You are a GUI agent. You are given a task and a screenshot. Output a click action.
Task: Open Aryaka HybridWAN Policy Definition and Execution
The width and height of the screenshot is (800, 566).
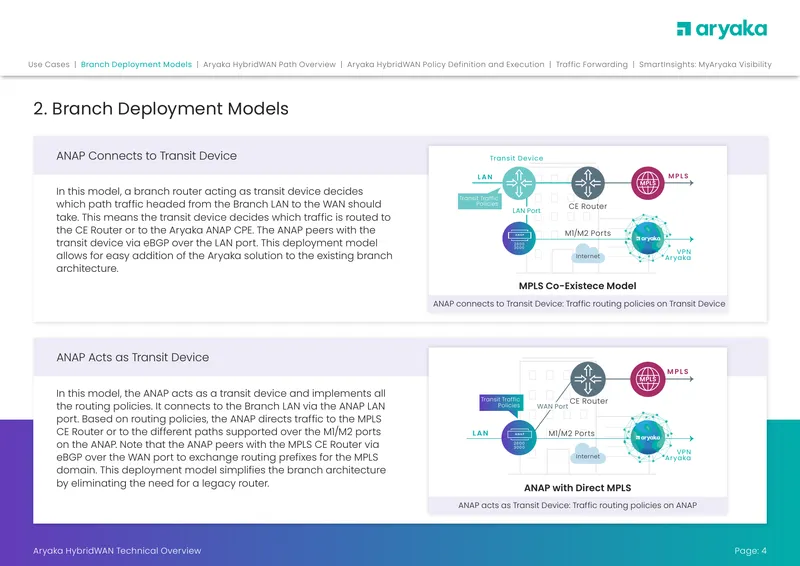pos(445,64)
